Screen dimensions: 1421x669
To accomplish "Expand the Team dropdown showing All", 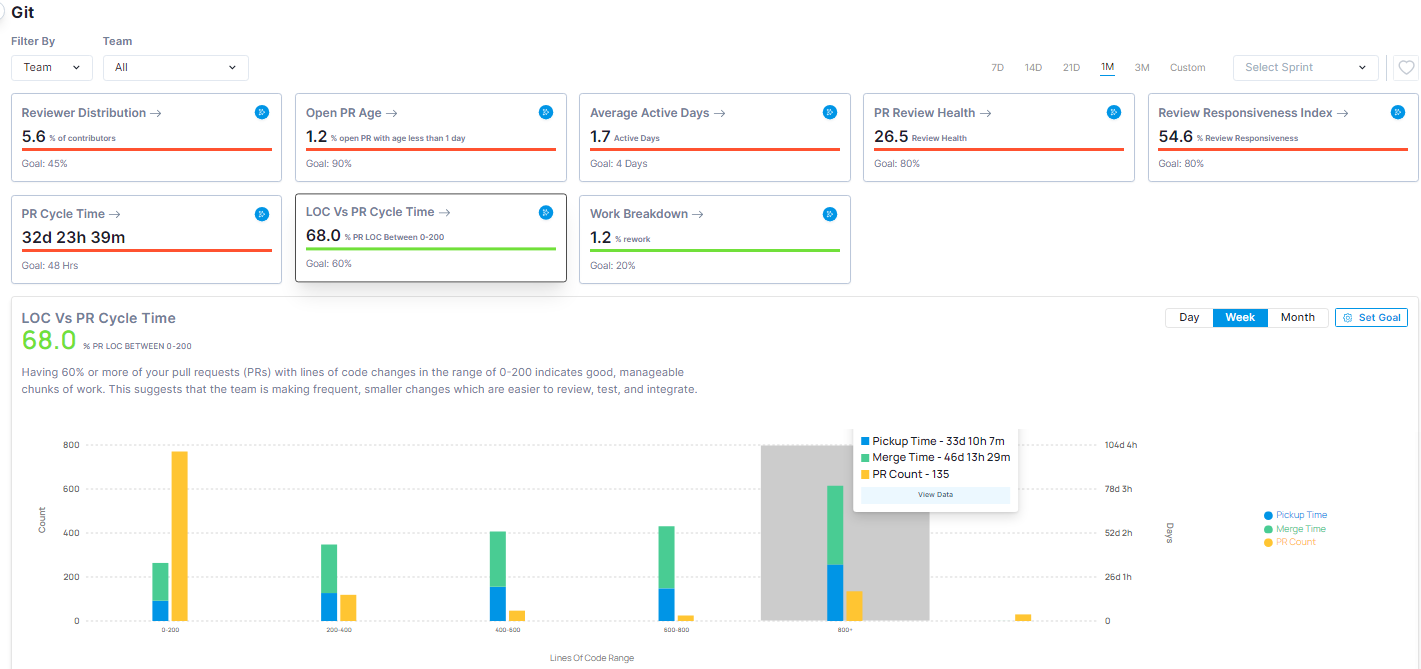I will coord(176,68).
